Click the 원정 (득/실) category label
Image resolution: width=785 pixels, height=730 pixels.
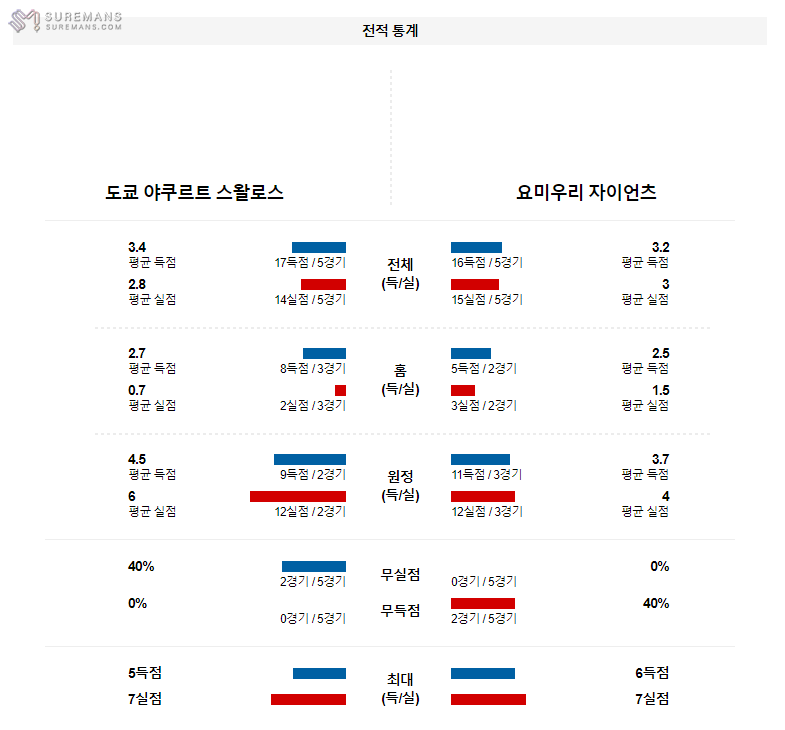pyautogui.click(x=400, y=485)
